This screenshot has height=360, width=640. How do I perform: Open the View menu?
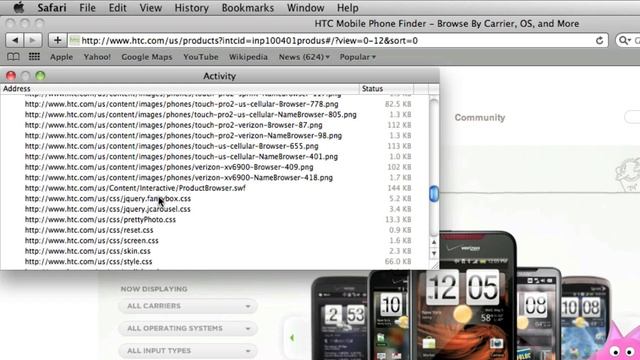tap(150, 8)
